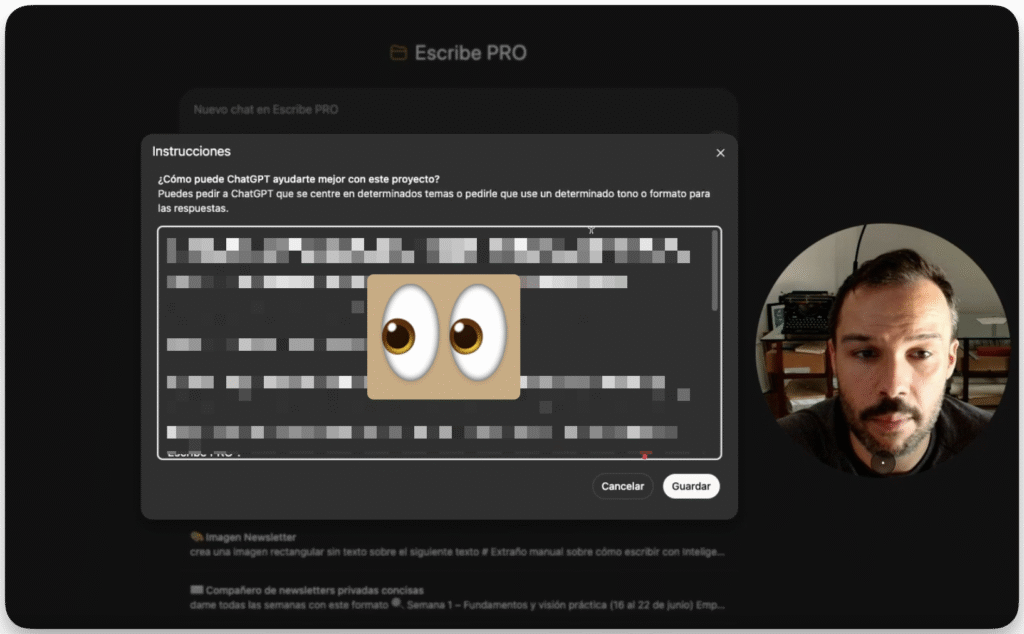Click the icon beside Compañero de newsletters

click(196, 590)
